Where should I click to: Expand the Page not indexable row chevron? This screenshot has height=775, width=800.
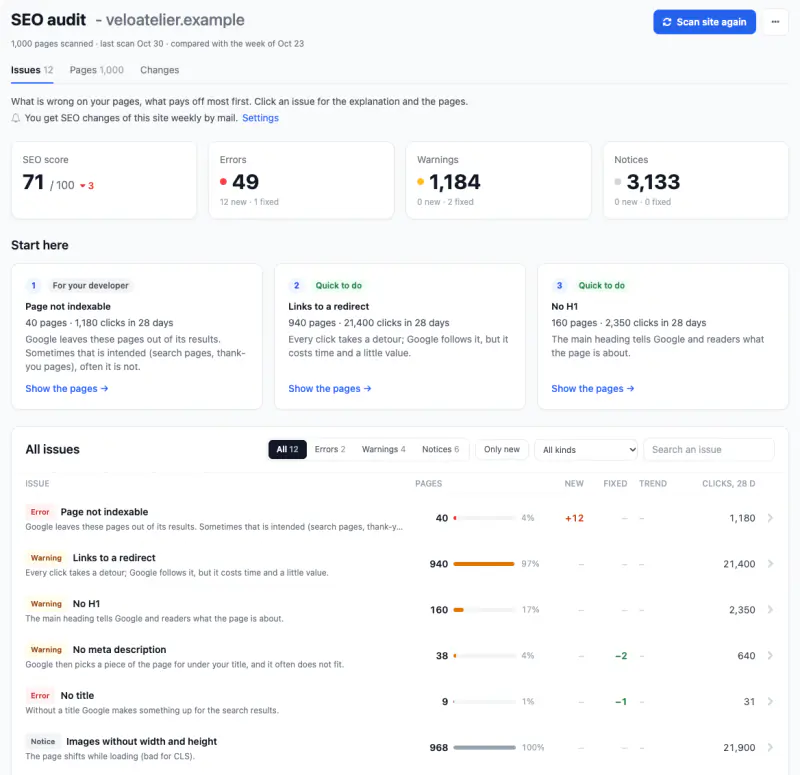click(770, 518)
